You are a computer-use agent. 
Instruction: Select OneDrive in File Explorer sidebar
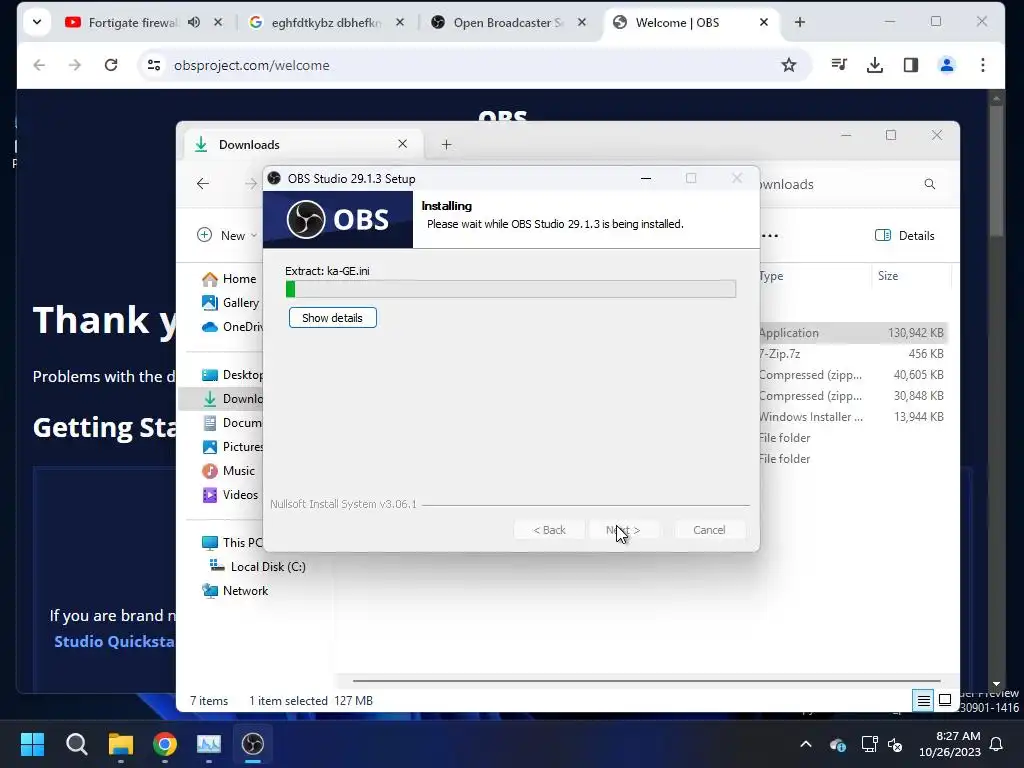(232, 327)
